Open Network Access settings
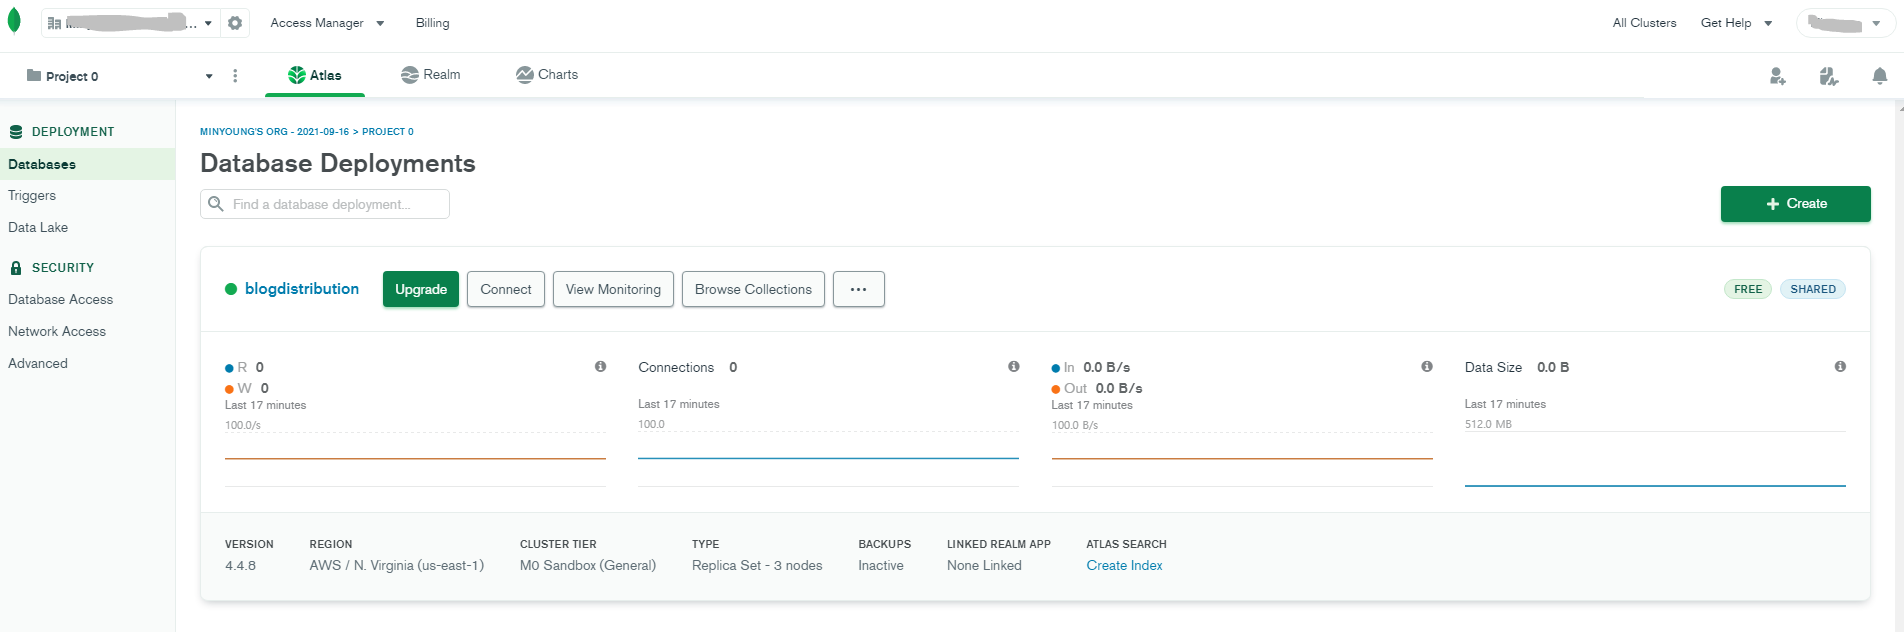The height and width of the screenshot is (632, 1904). point(57,332)
